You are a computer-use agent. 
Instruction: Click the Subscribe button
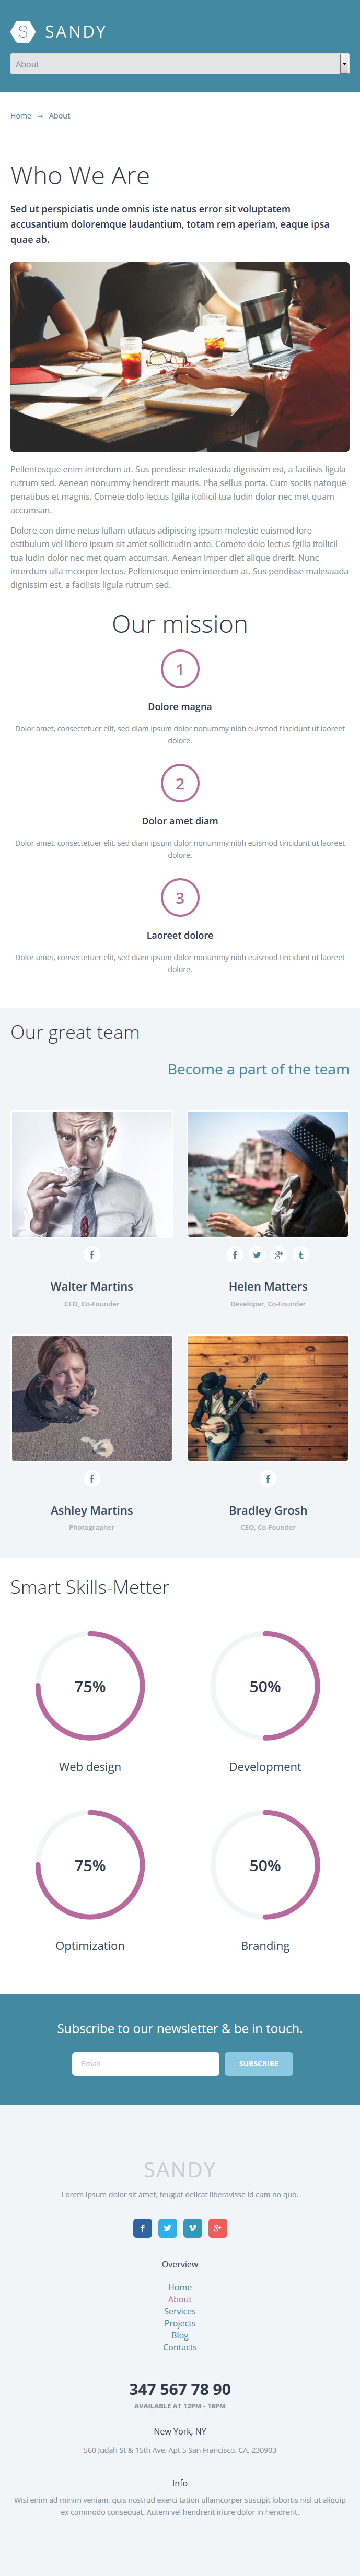coord(259,2063)
